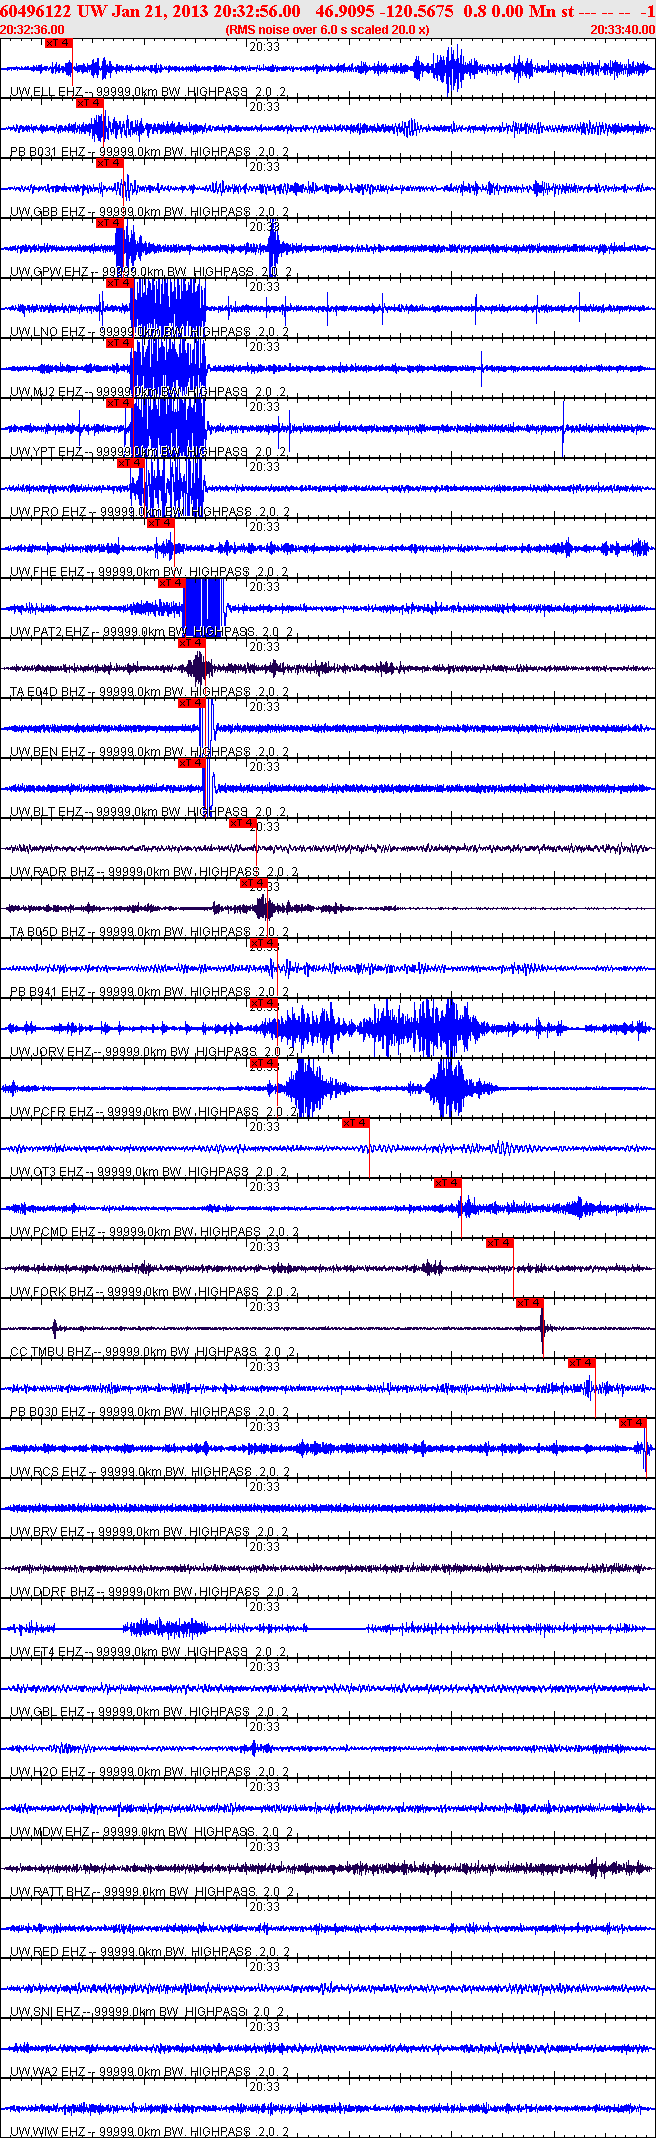Click the red pick marker on UW.RCS trace
656x2138 pixels.
point(633,1423)
